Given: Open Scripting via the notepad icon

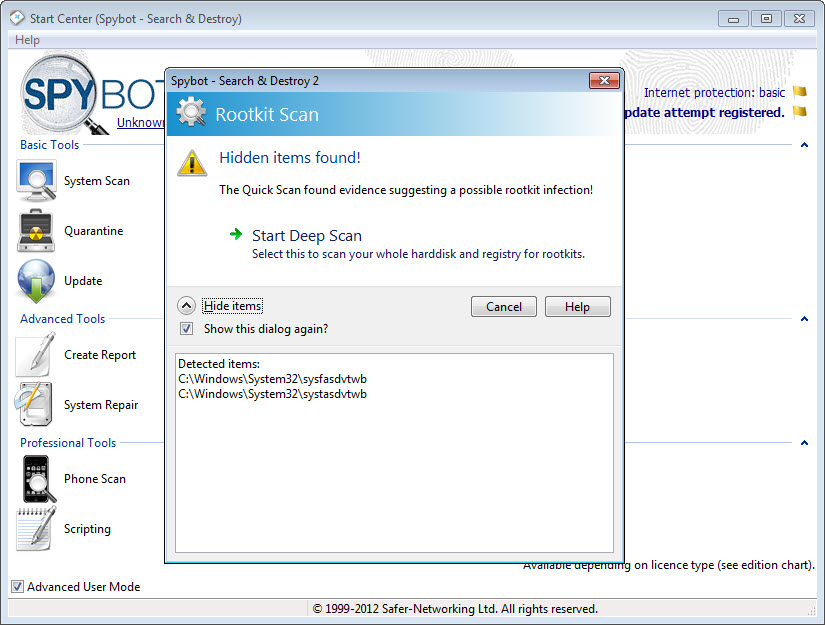Looking at the screenshot, I should pyautogui.click(x=36, y=529).
